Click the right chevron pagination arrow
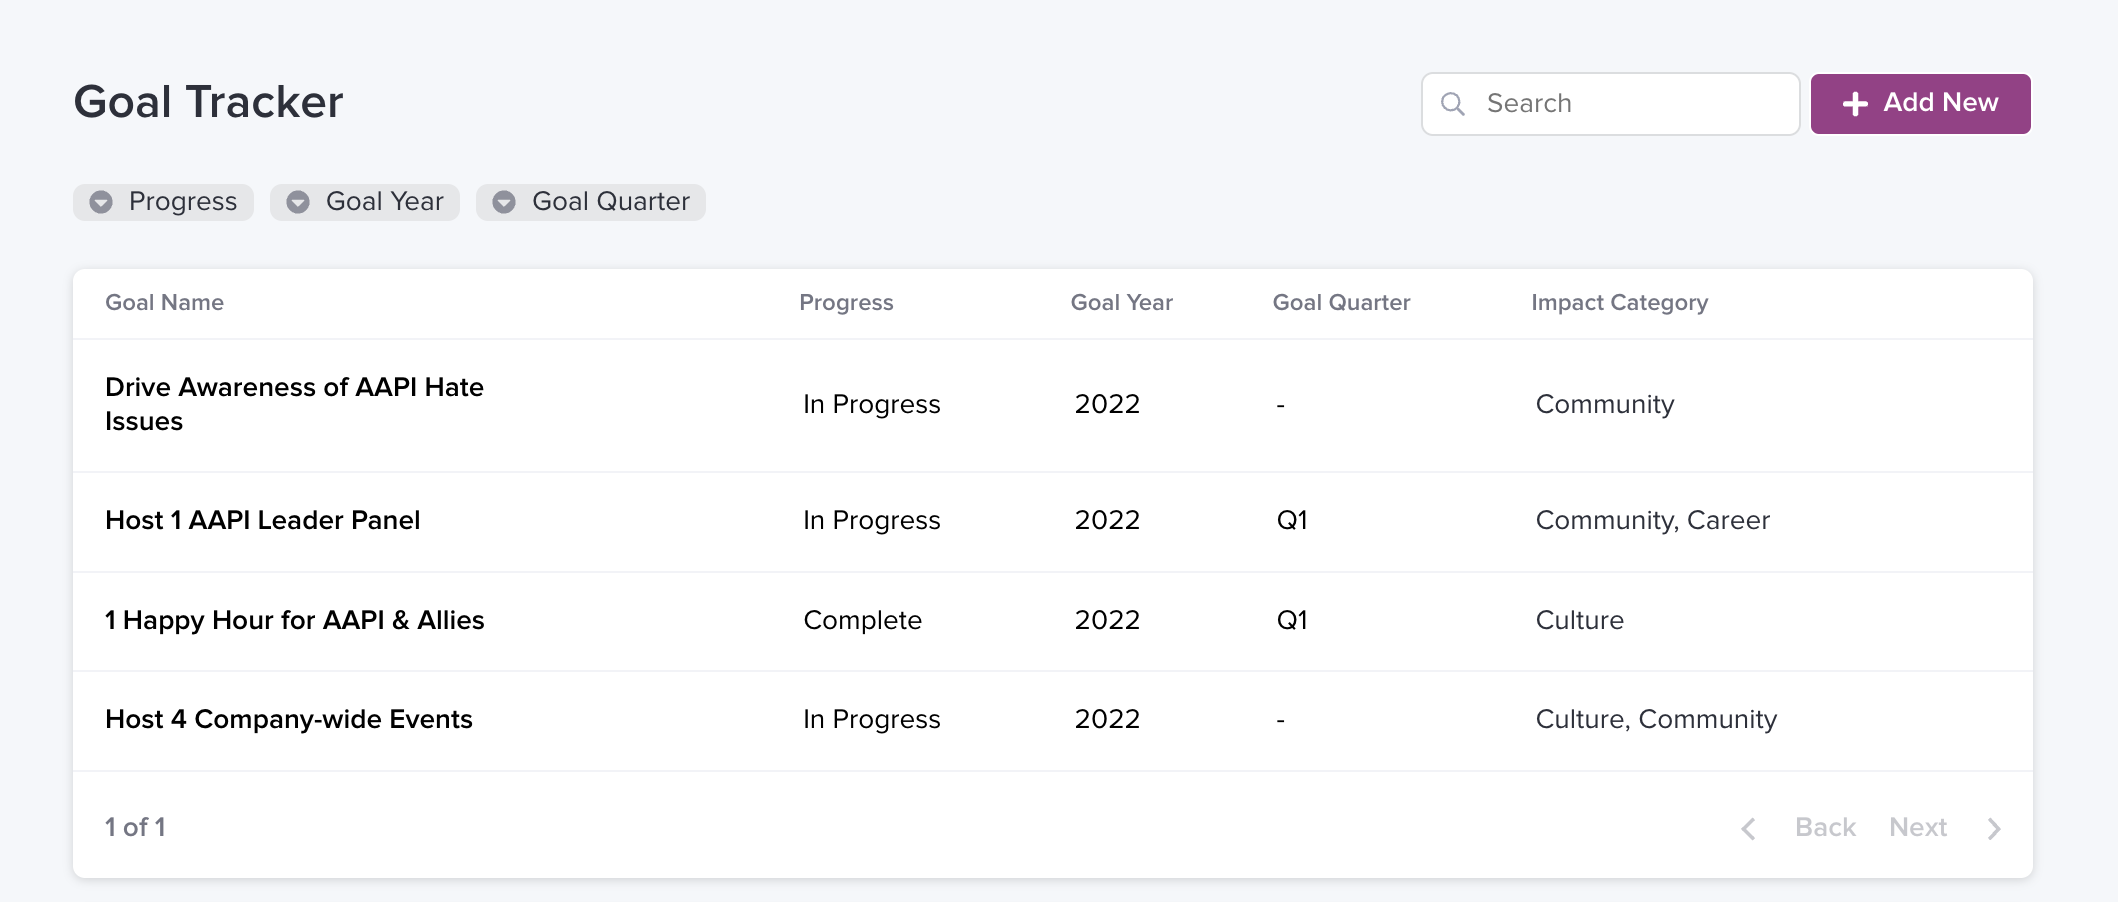Viewport: 2118px width, 902px height. tap(1994, 828)
